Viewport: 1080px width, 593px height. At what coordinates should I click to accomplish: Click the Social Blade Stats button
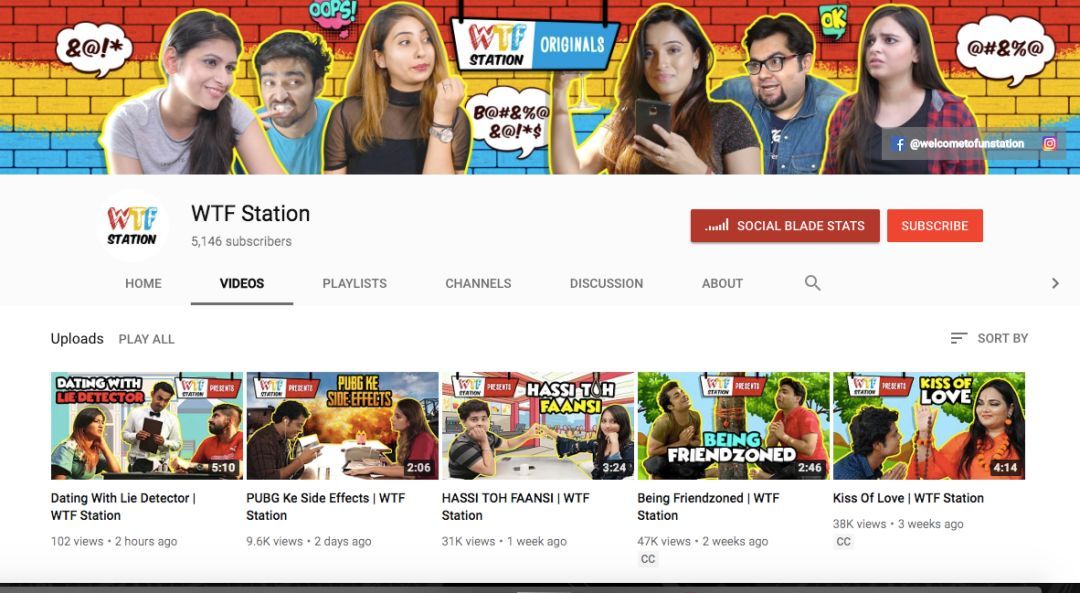785,226
